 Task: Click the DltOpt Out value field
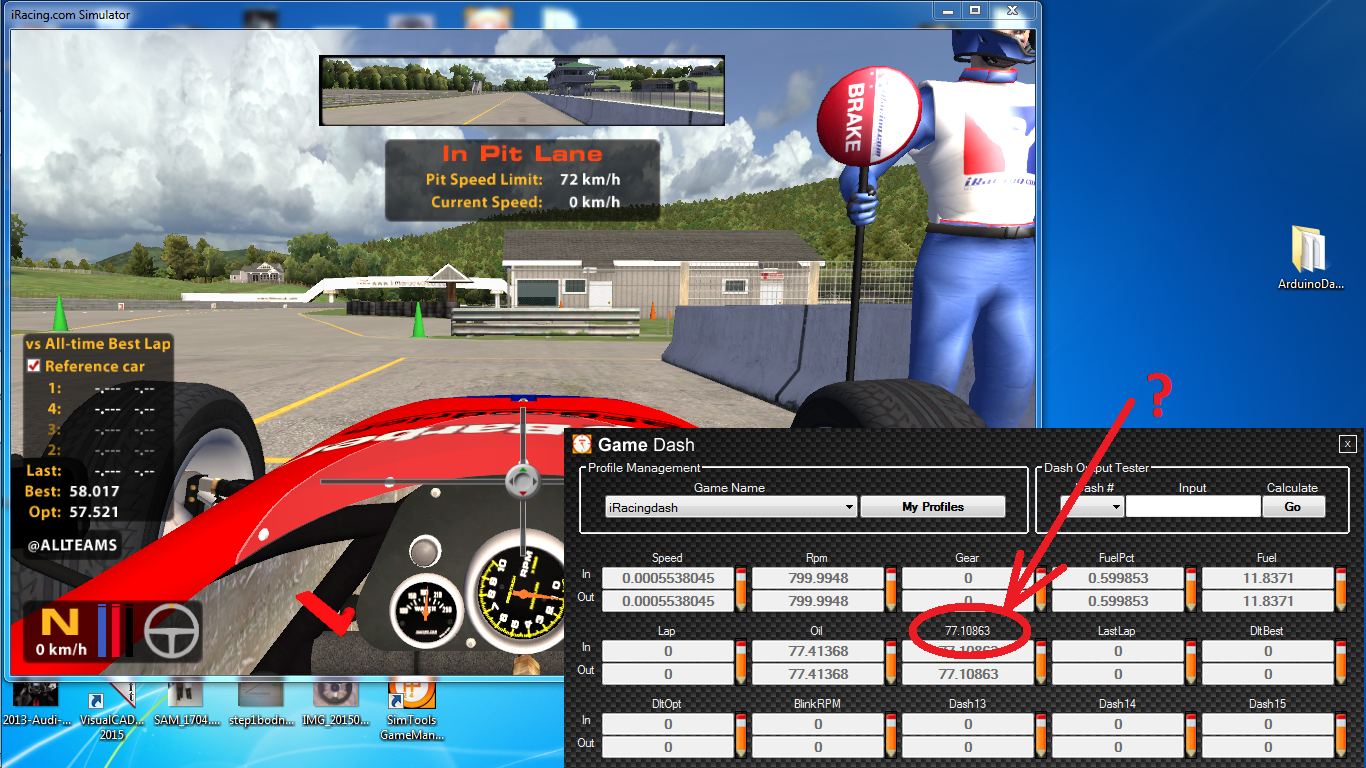[668, 747]
